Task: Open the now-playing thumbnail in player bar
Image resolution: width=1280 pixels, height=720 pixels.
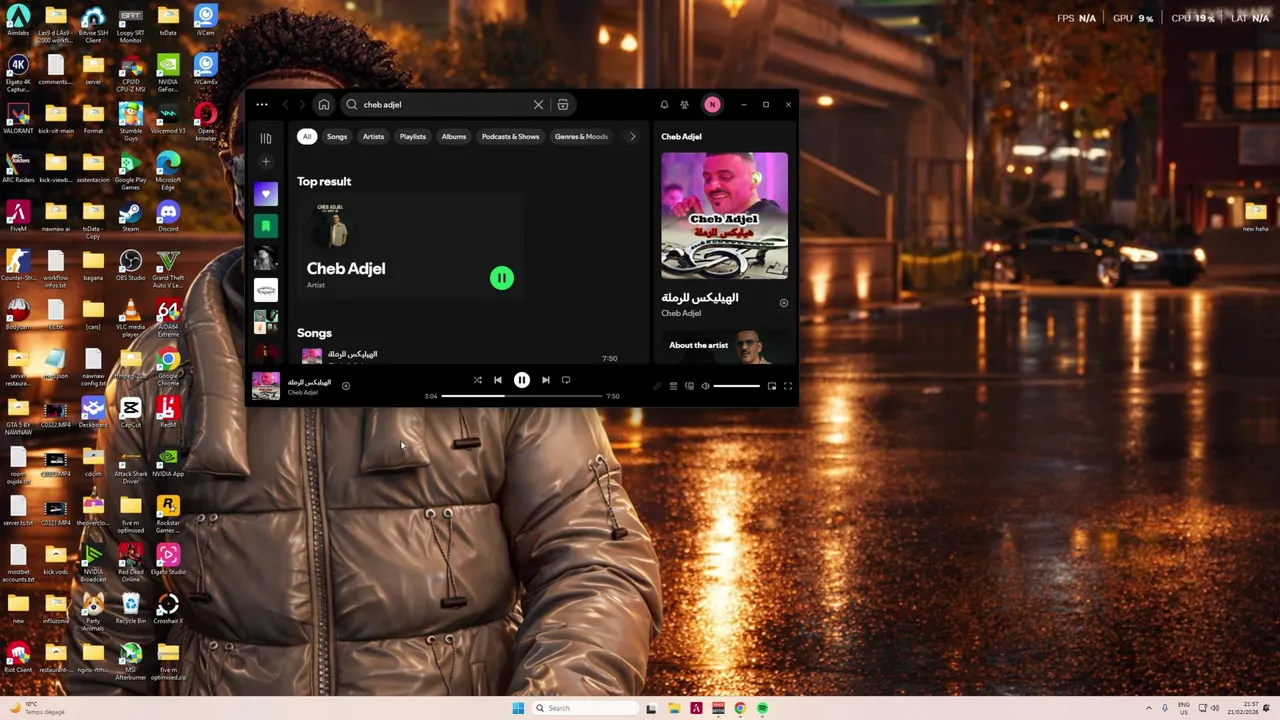Action: [266, 386]
